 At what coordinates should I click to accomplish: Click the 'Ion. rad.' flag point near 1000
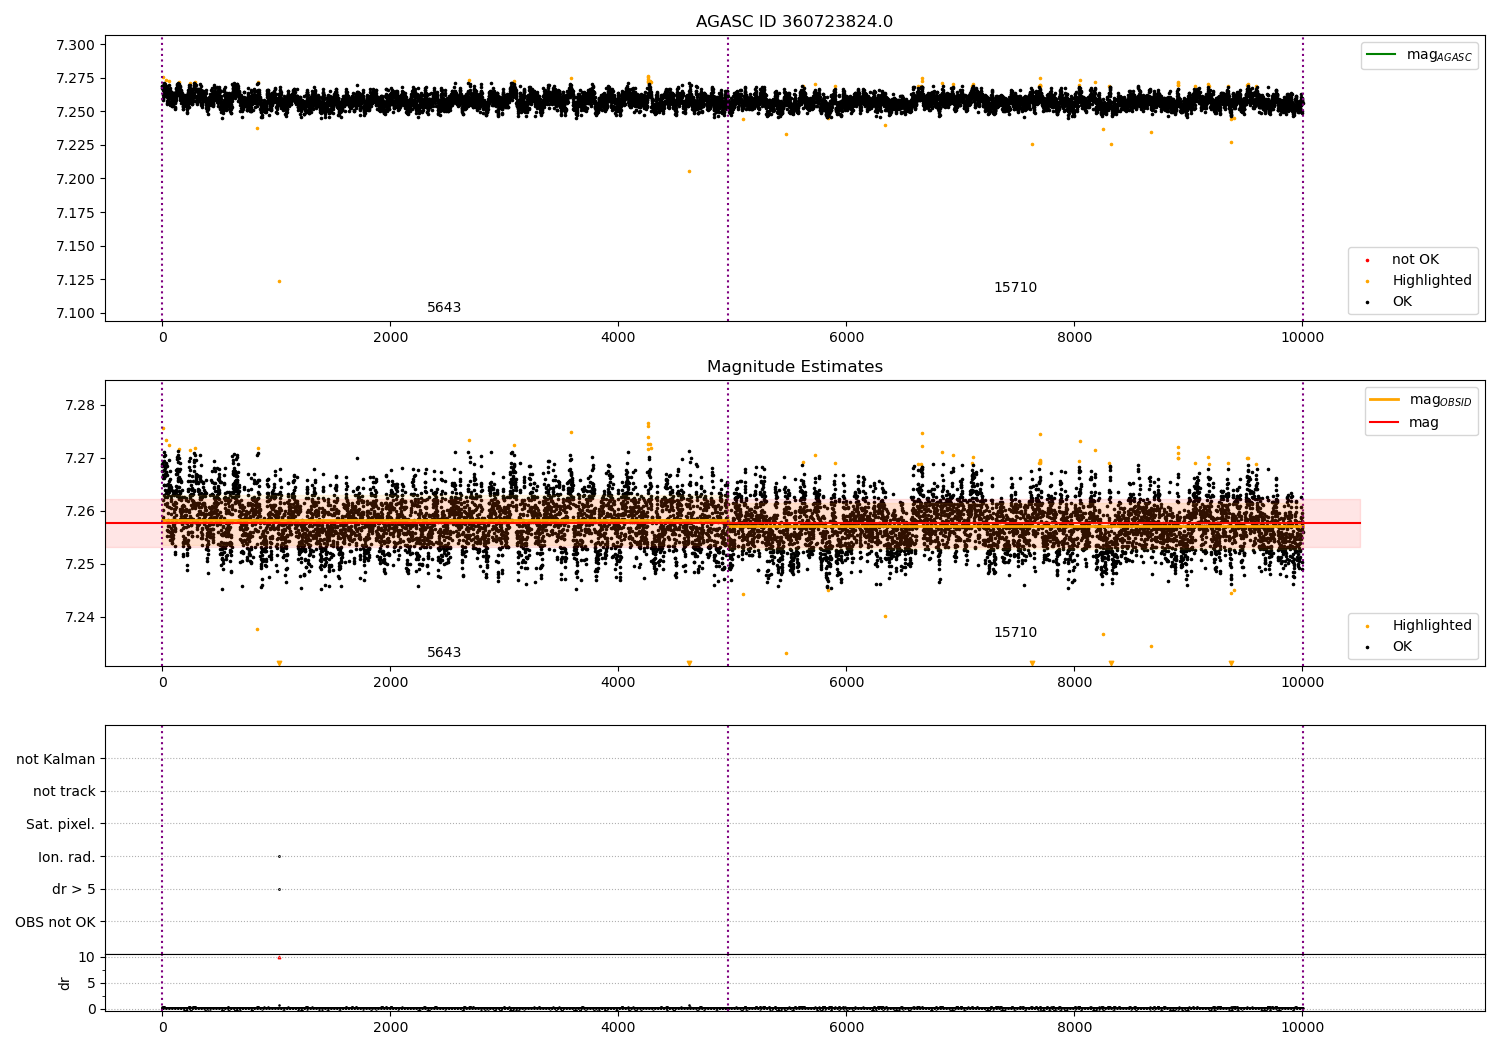pyautogui.click(x=279, y=856)
